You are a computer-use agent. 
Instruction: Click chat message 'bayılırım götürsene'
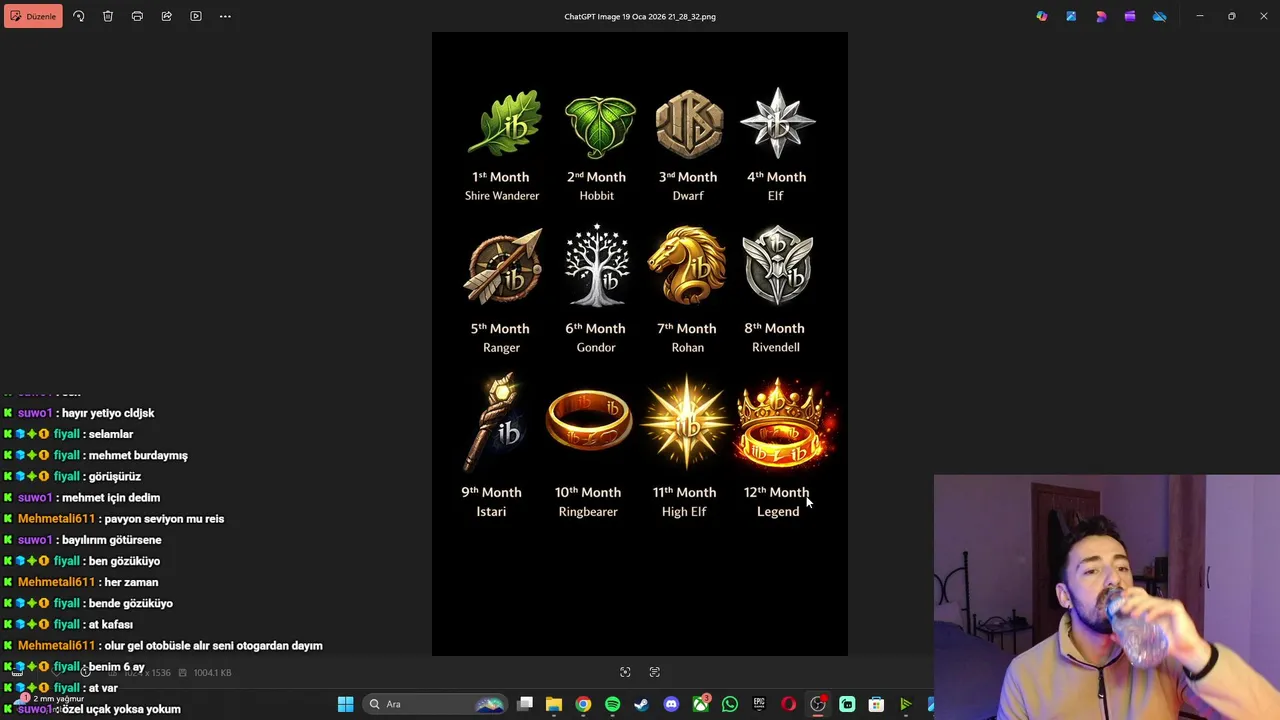pyautogui.click(x=112, y=540)
